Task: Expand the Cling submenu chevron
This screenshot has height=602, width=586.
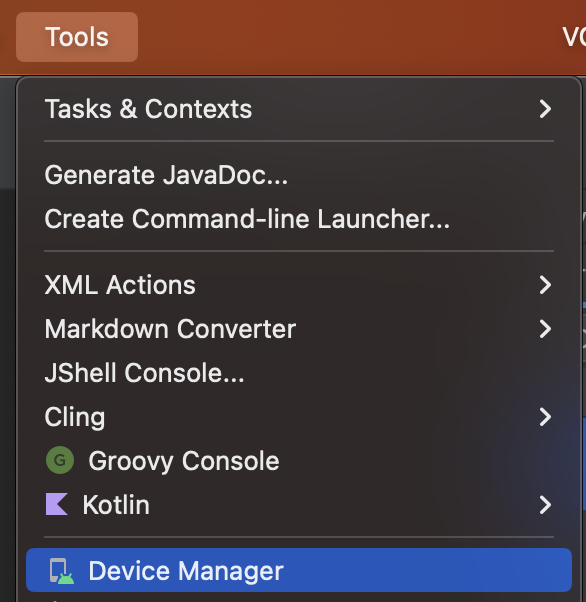Action: pyautogui.click(x=545, y=417)
